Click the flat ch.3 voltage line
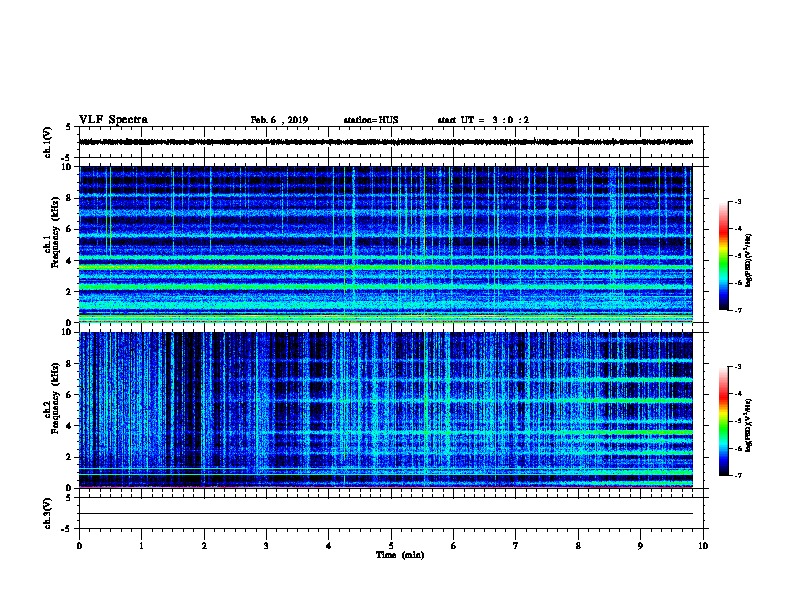Screen dimensions: 792x612 tap(386, 514)
